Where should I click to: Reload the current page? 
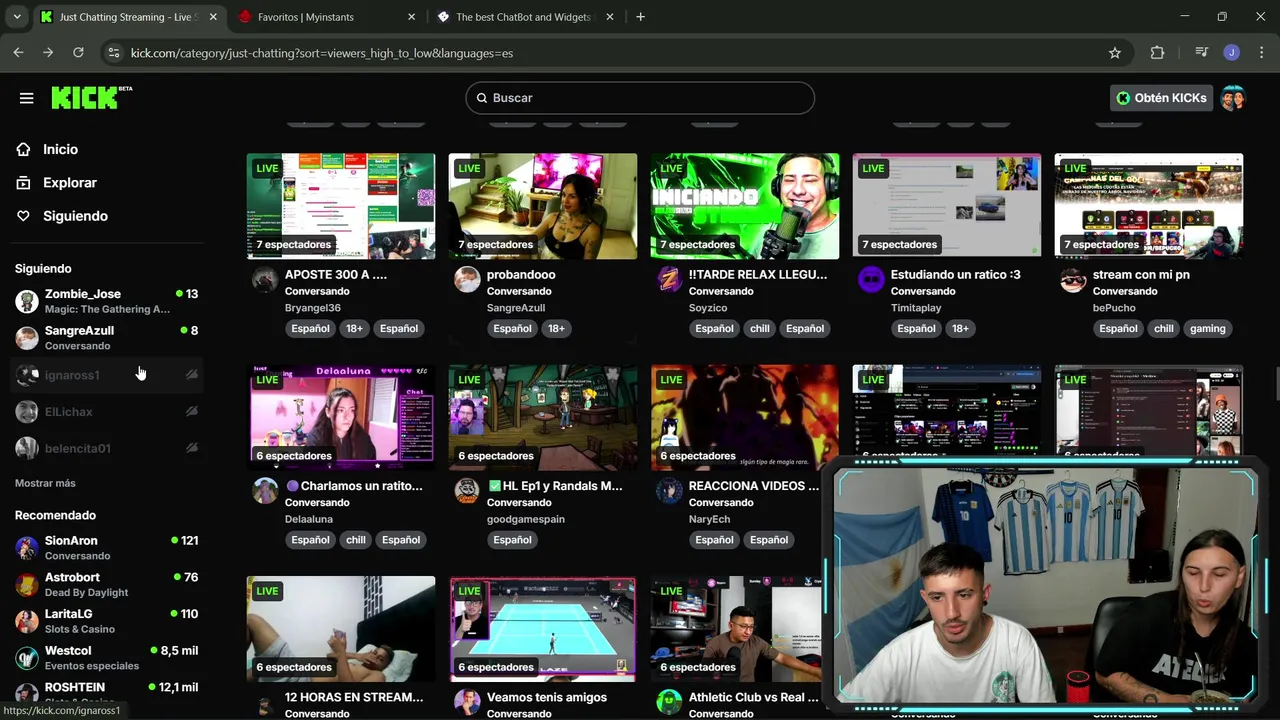[78, 53]
